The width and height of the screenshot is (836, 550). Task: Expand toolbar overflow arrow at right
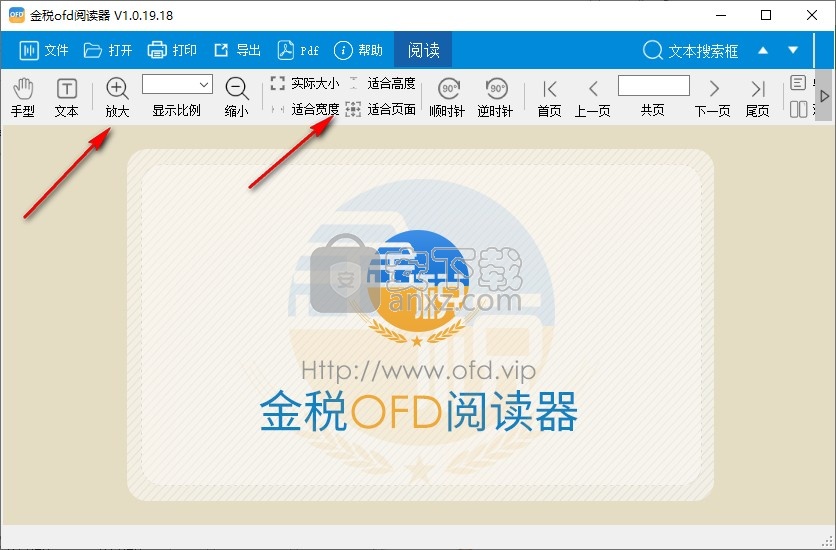824,96
